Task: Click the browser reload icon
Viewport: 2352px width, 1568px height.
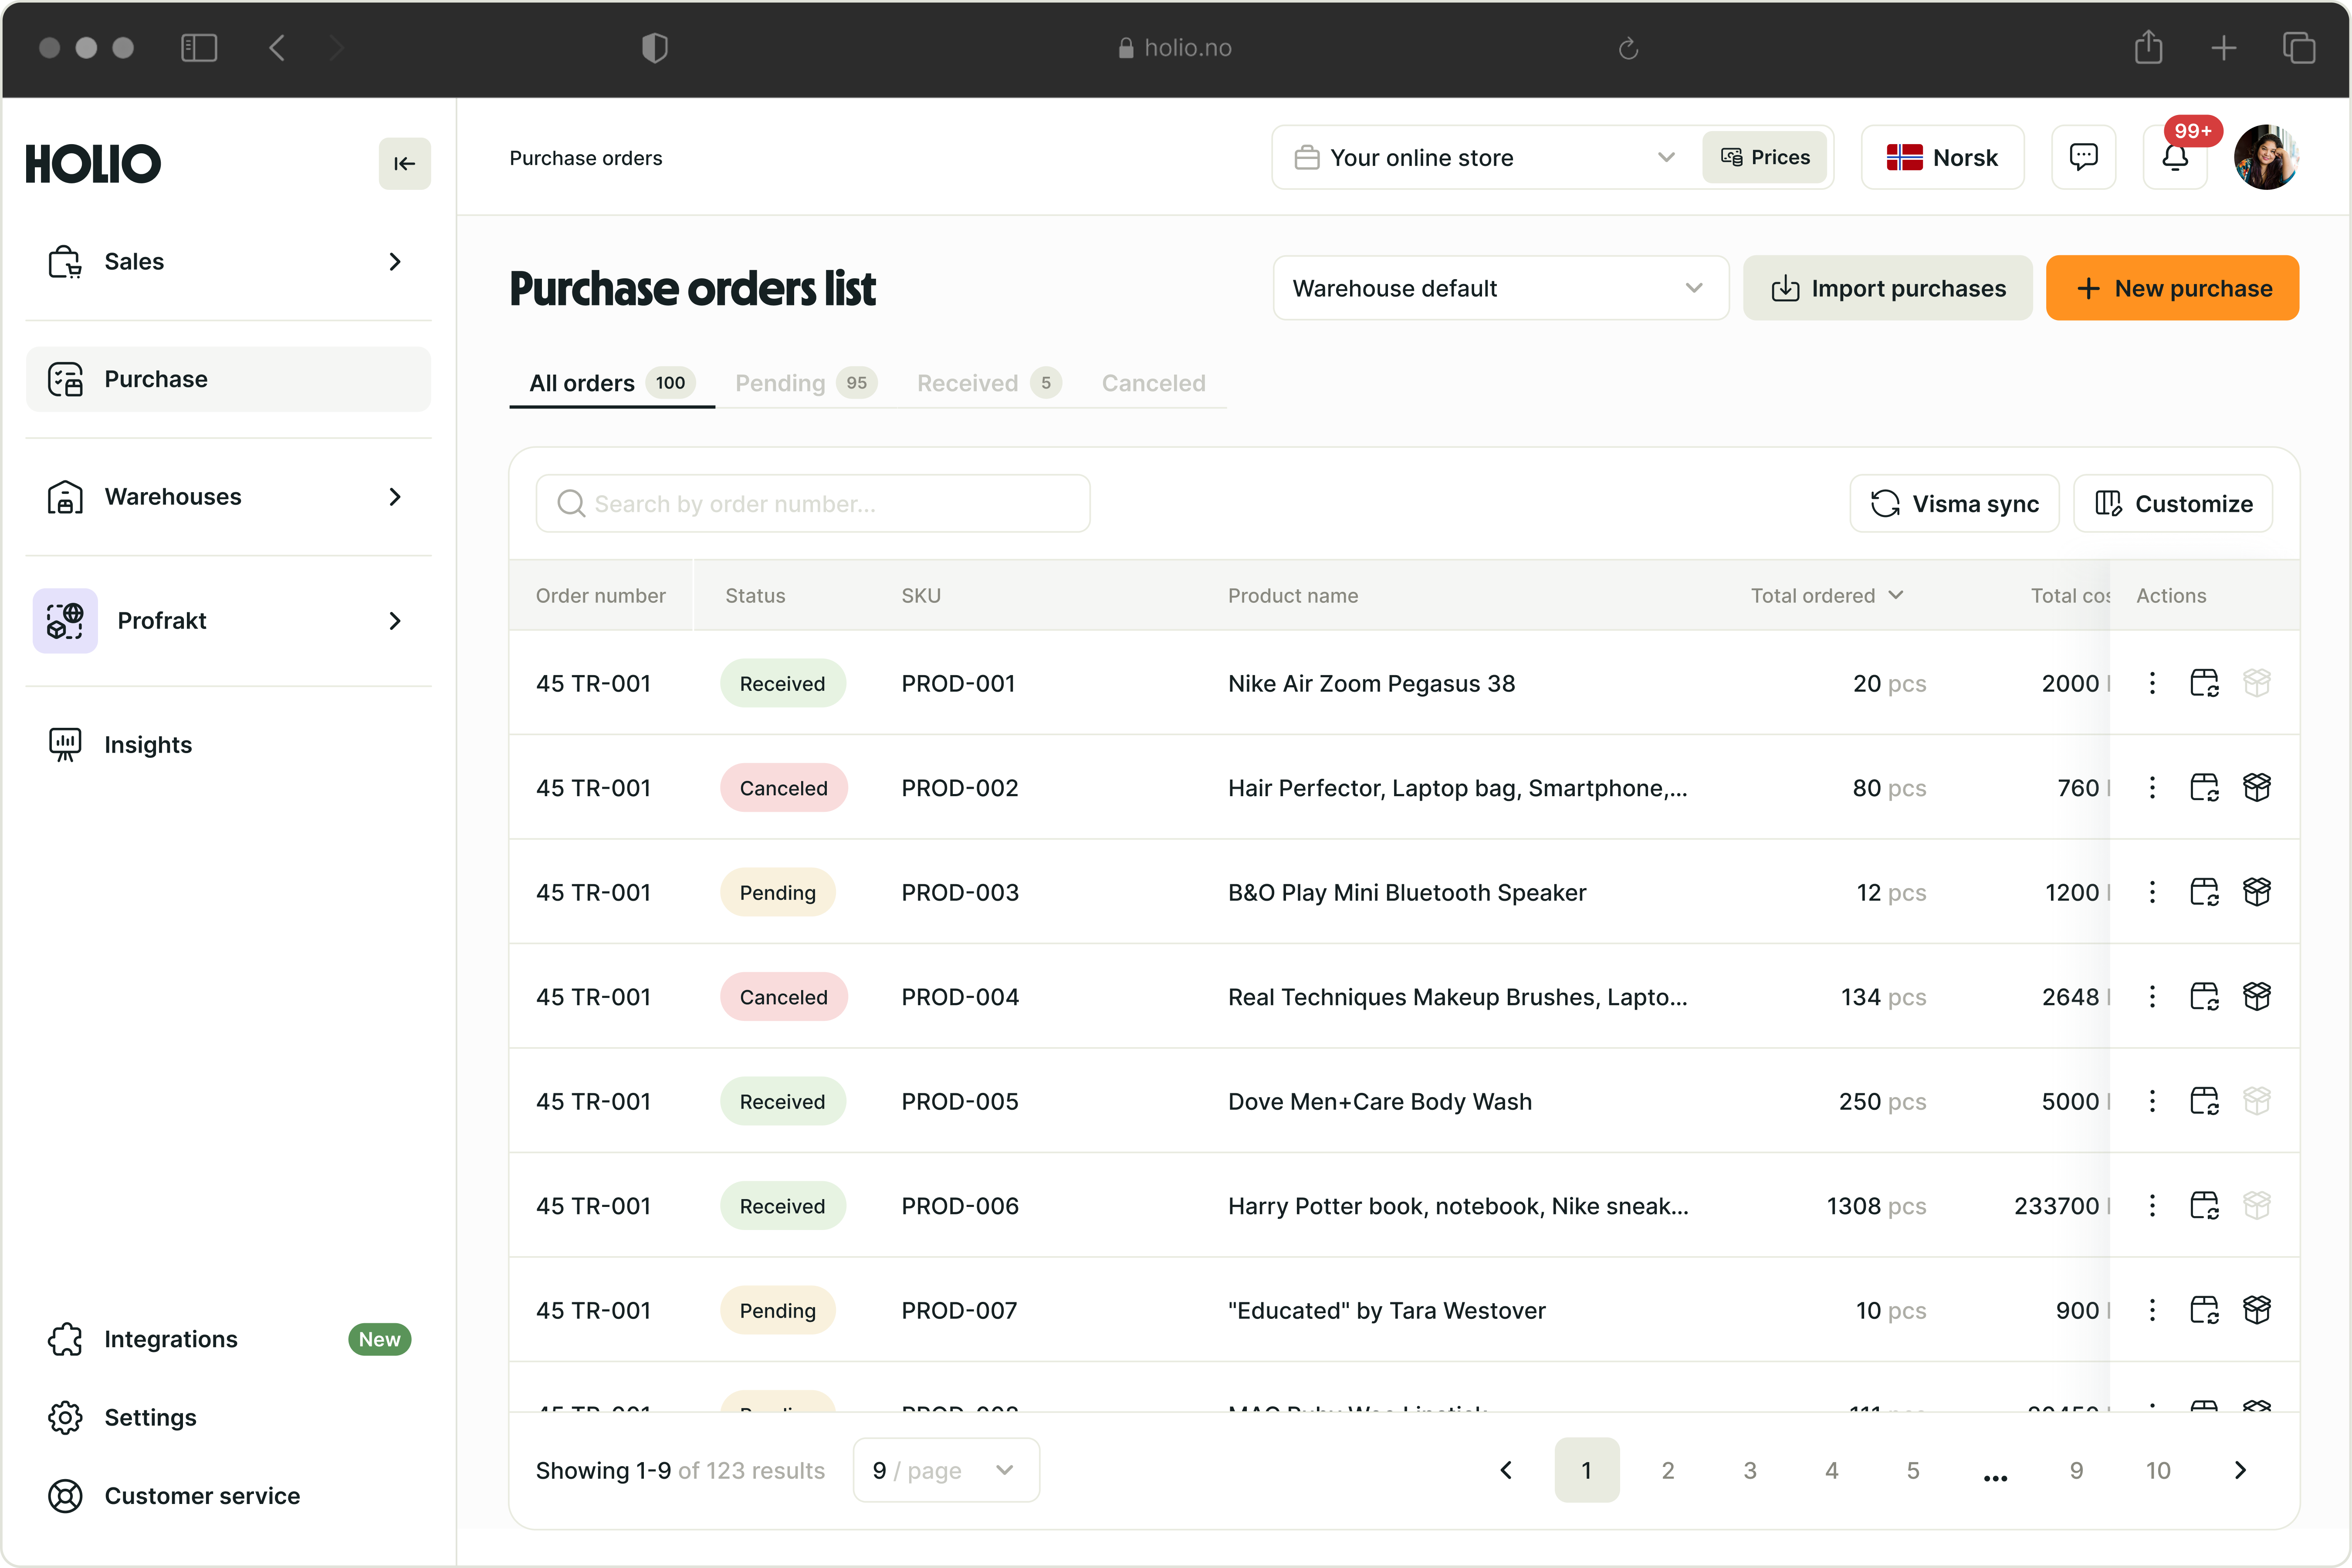Action: click(1628, 48)
